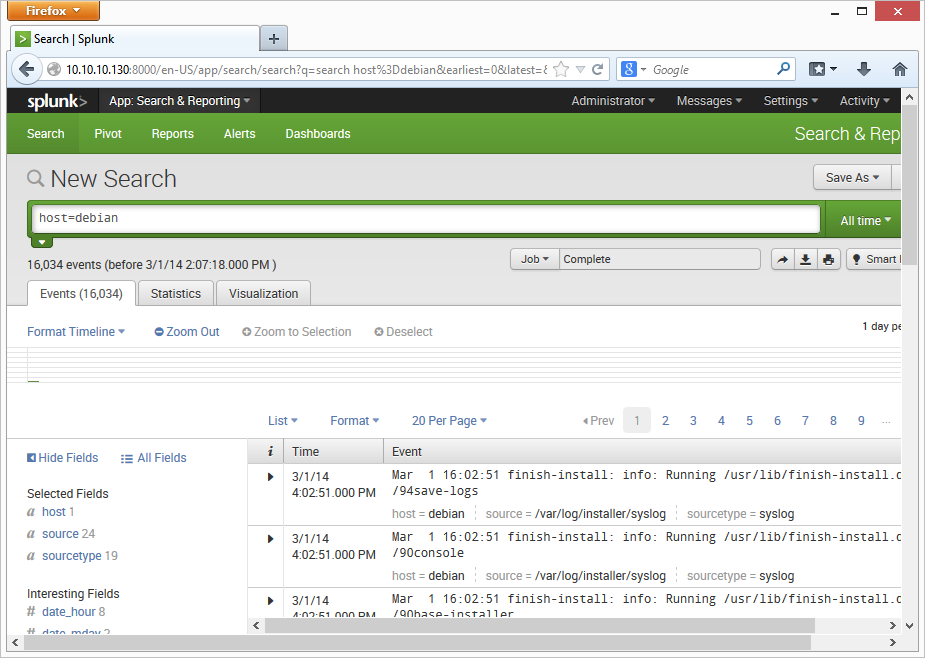Open the Settings menu

790,101
